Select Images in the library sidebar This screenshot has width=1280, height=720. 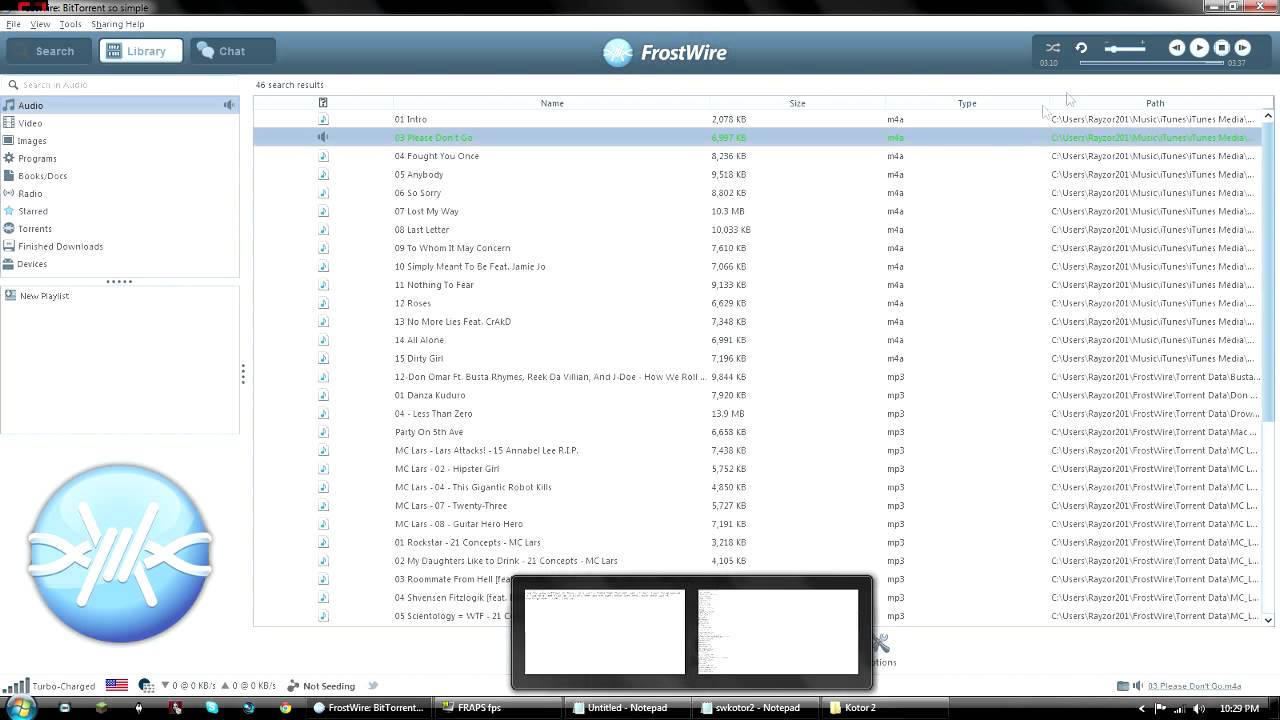(x=119, y=141)
